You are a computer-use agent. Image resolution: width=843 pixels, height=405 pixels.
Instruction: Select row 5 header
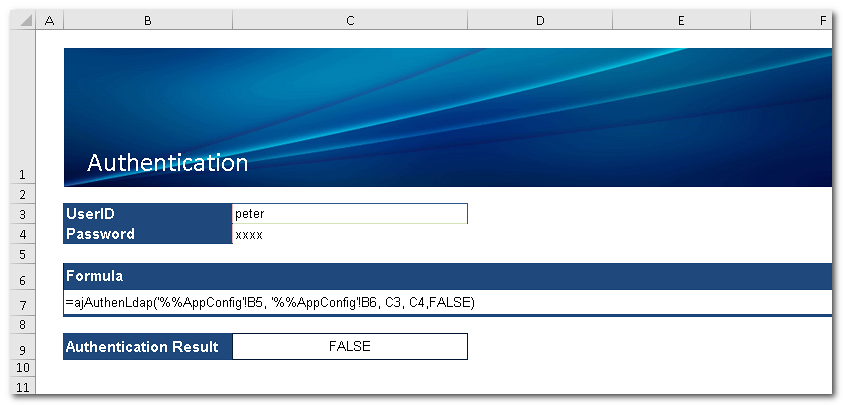click(24, 254)
